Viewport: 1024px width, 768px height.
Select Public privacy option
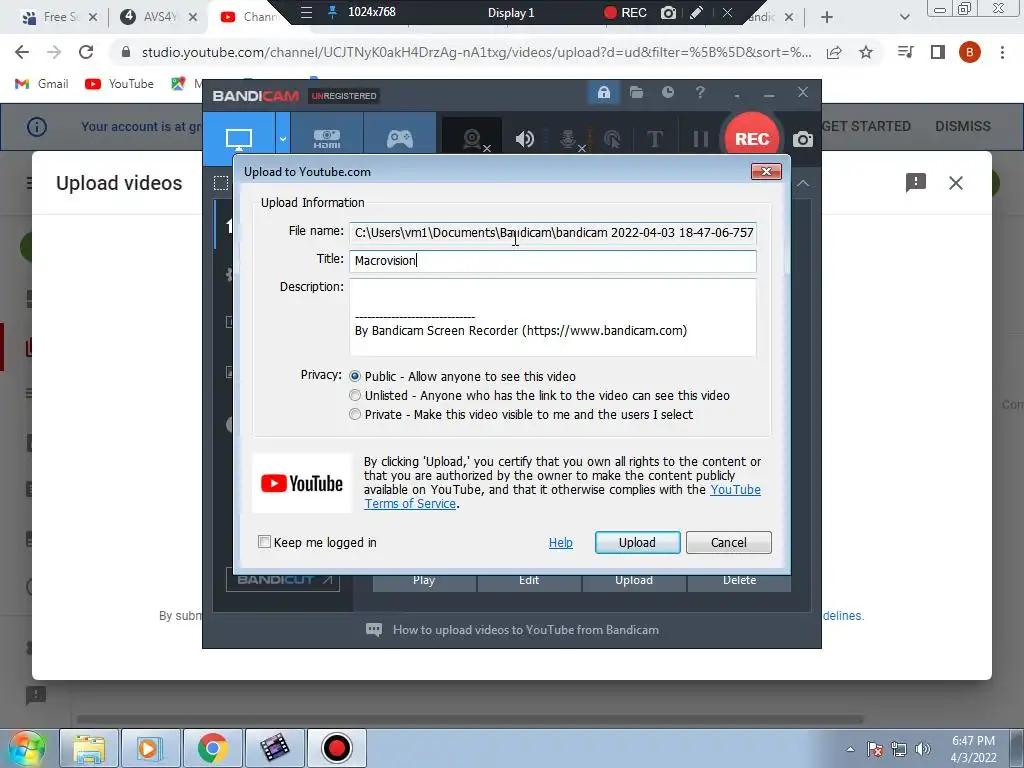355,376
